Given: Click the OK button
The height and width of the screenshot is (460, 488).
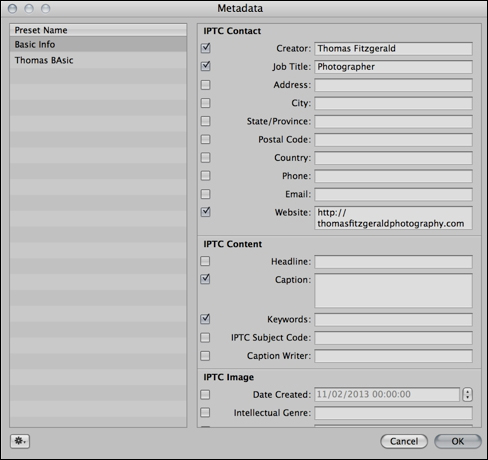Looking at the screenshot, I should click(458, 441).
